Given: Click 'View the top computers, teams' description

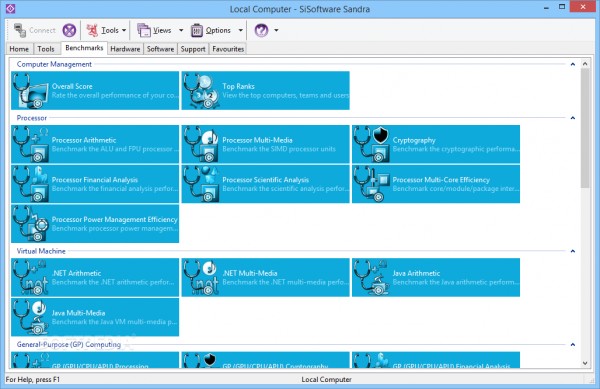Looking at the screenshot, I should [285, 95].
